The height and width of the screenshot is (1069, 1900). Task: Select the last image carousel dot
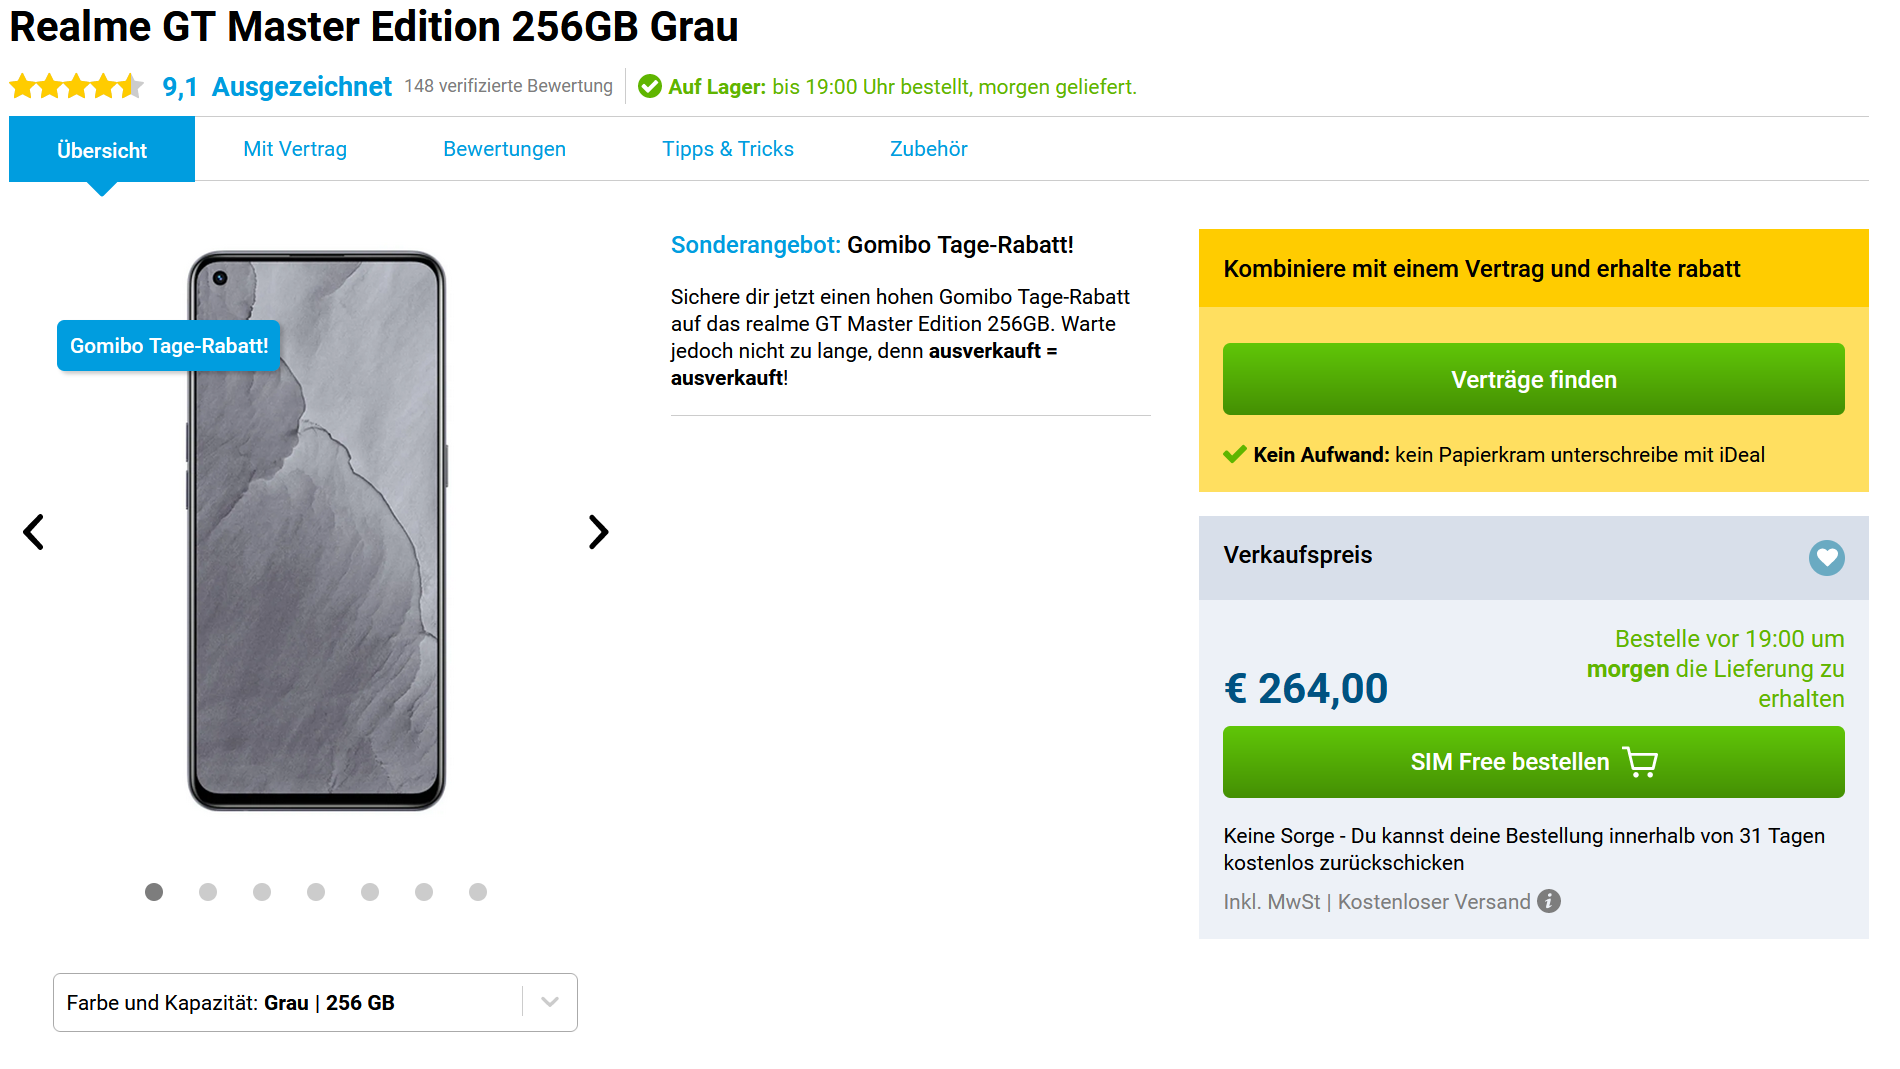pos(478,892)
